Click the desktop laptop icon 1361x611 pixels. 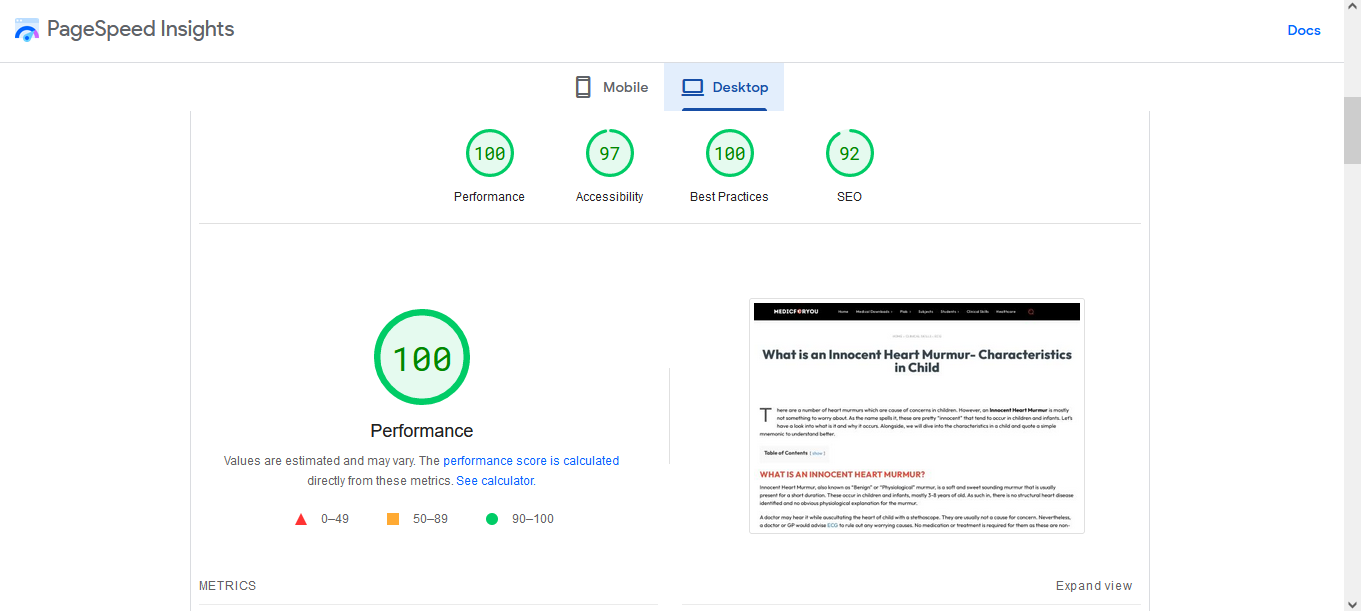693,87
